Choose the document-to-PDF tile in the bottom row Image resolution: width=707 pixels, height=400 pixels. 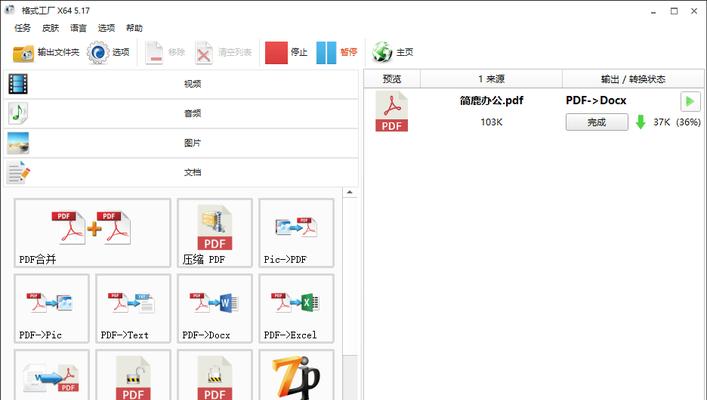tap(51, 375)
